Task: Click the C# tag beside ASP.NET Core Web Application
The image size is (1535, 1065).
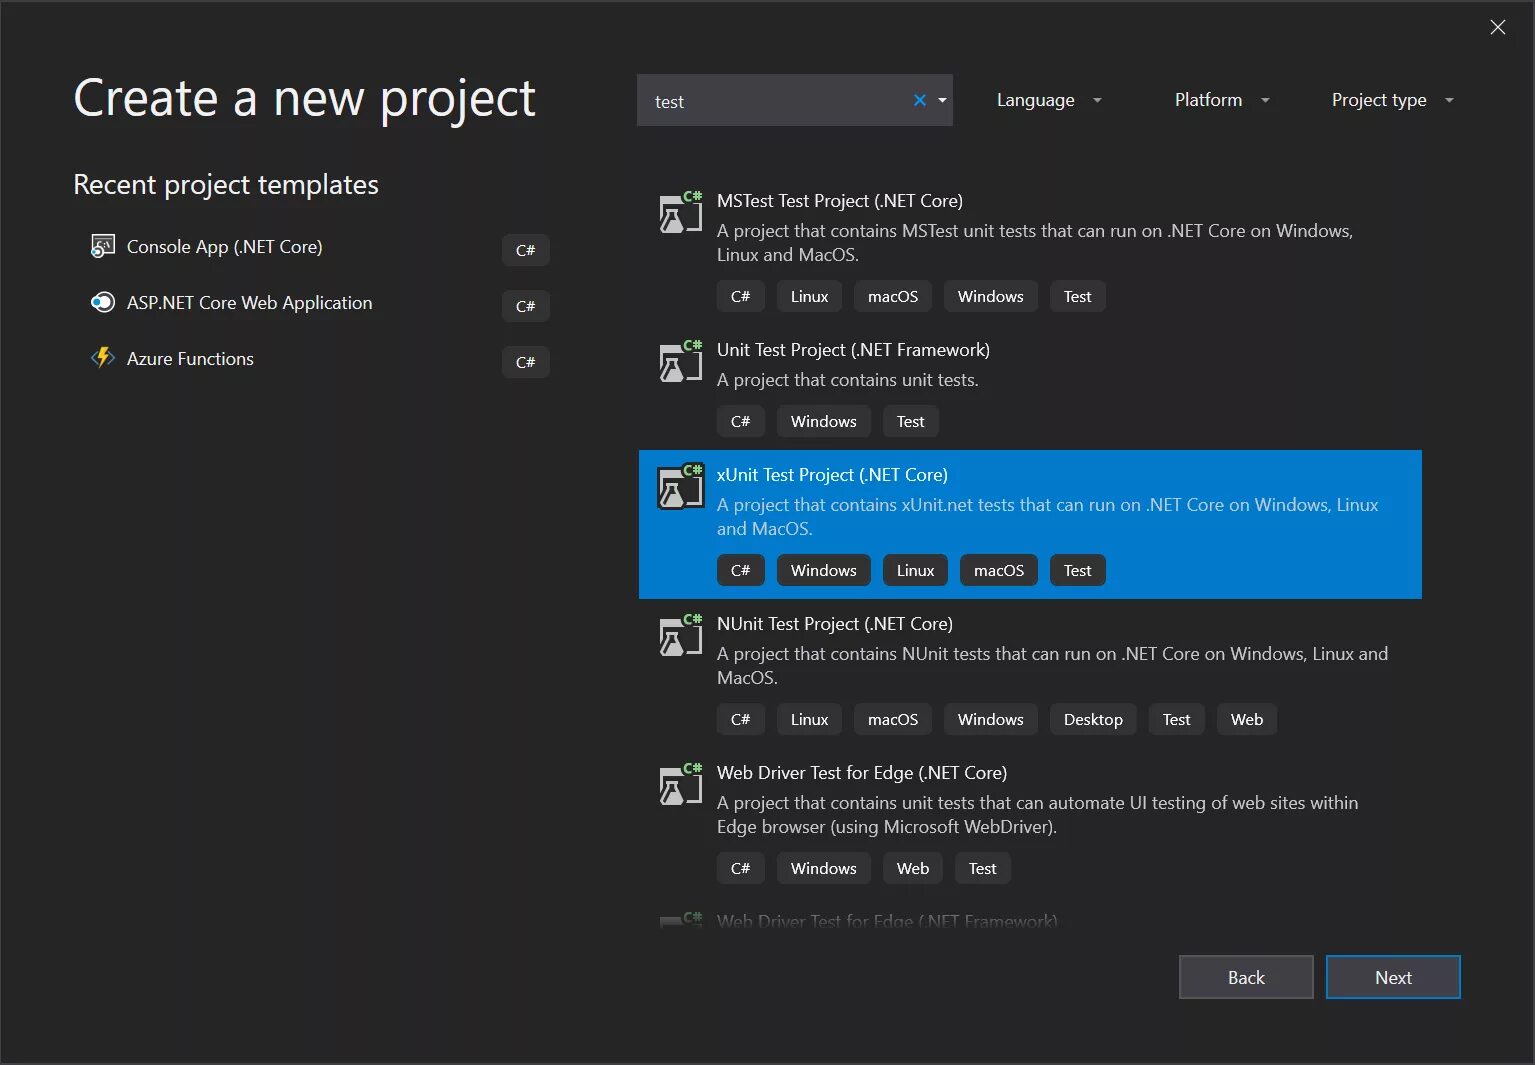Action: 525,306
